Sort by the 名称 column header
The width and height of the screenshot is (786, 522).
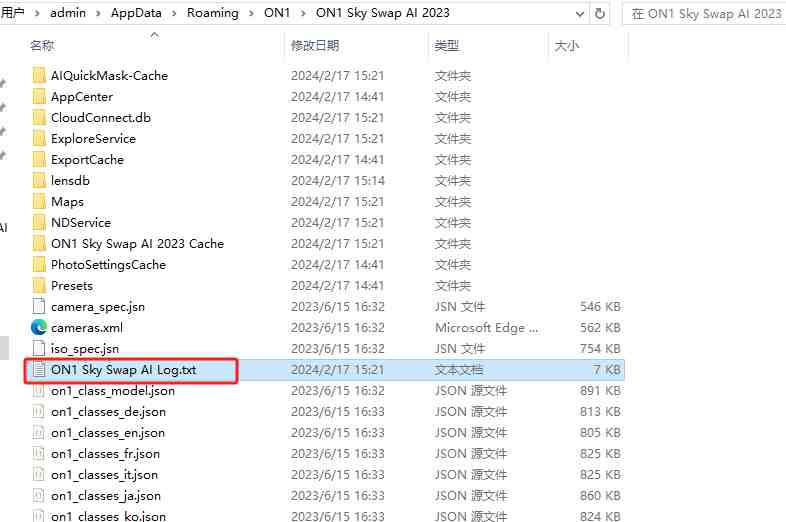click(x=42, y=46)
